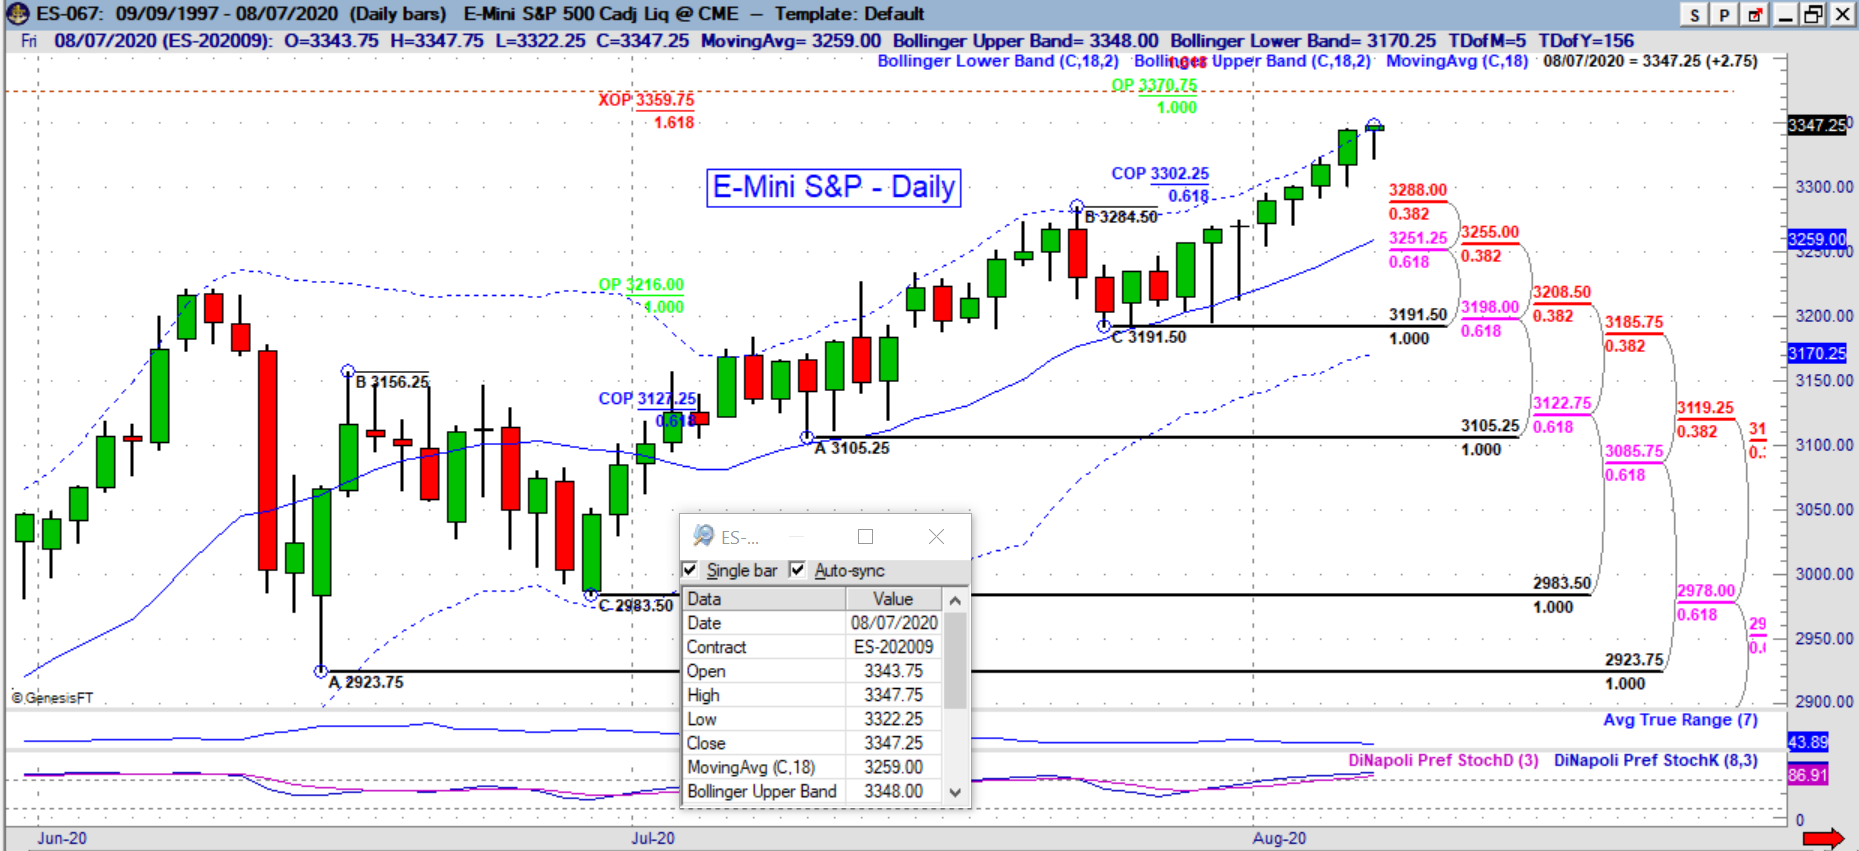Select the Close row in the data table
1859x851 pixels.
point(812,743)
